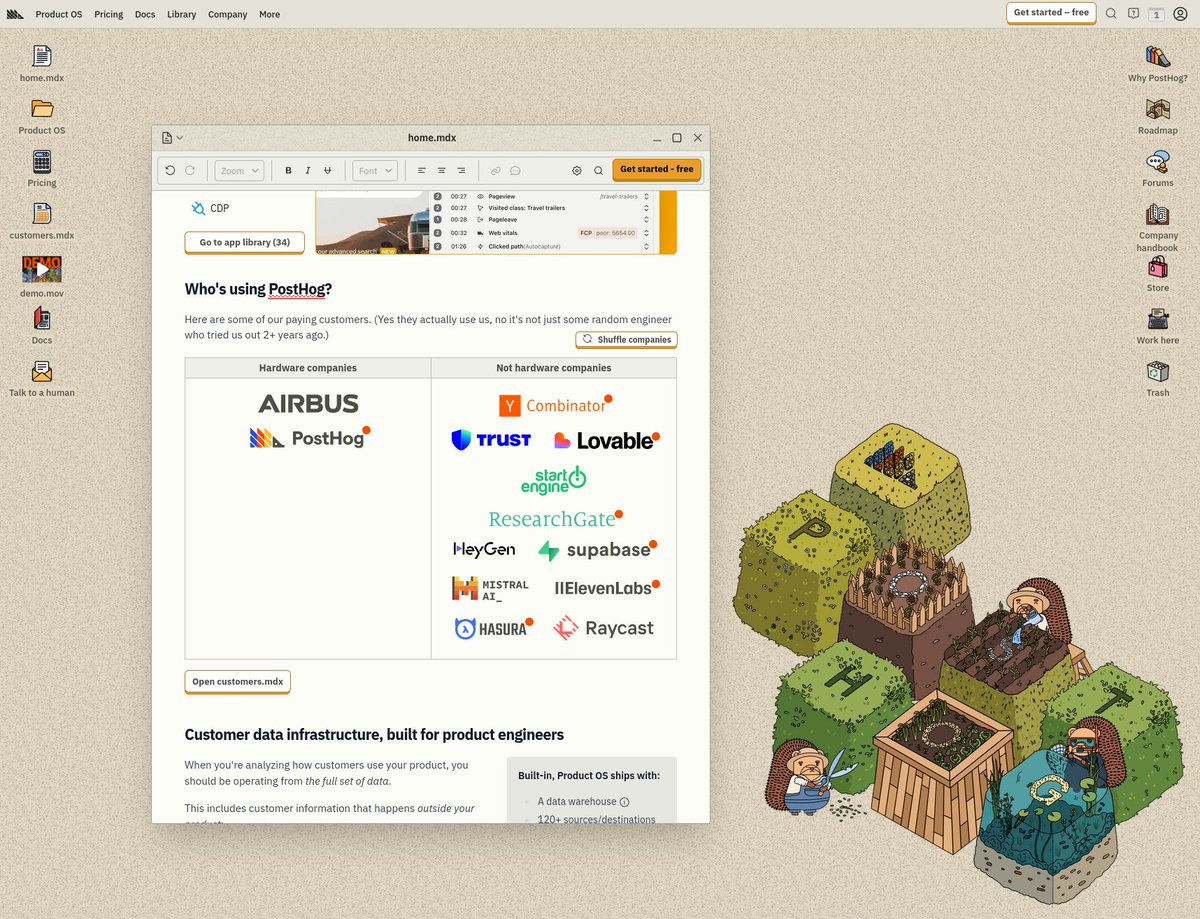Open the Why PostHog? desktop icon
This screenshot has width=1200, height=919.
tap(1158, 63)
